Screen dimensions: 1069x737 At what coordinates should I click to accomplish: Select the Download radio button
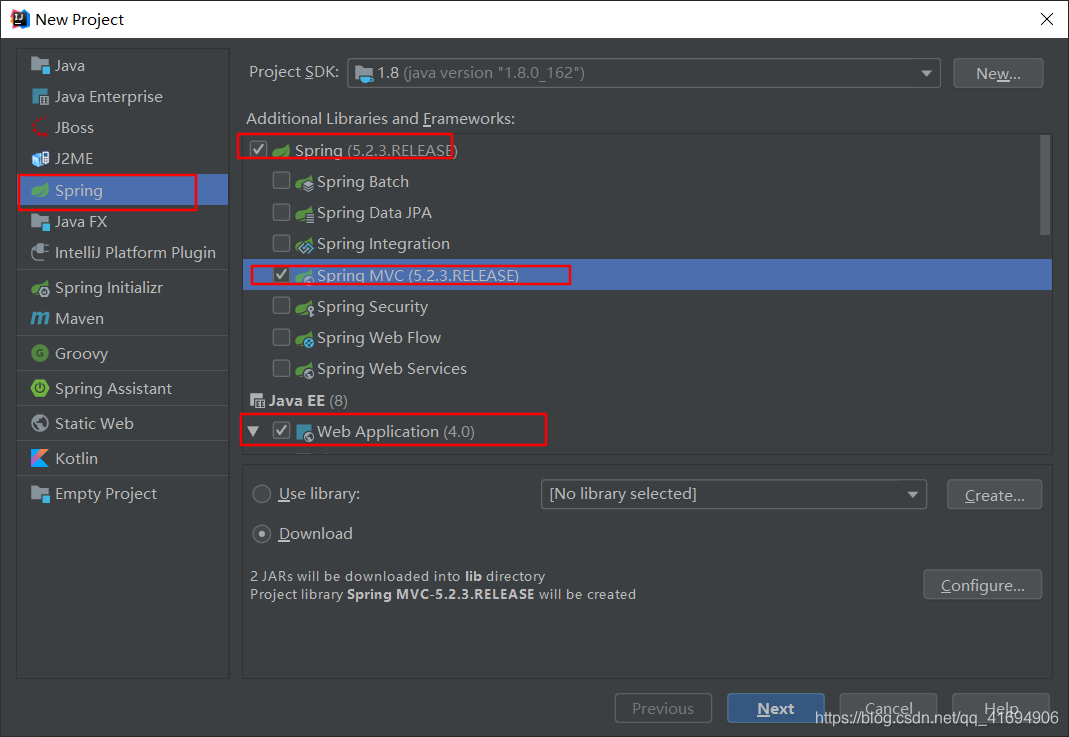click(x=262, y=534)
